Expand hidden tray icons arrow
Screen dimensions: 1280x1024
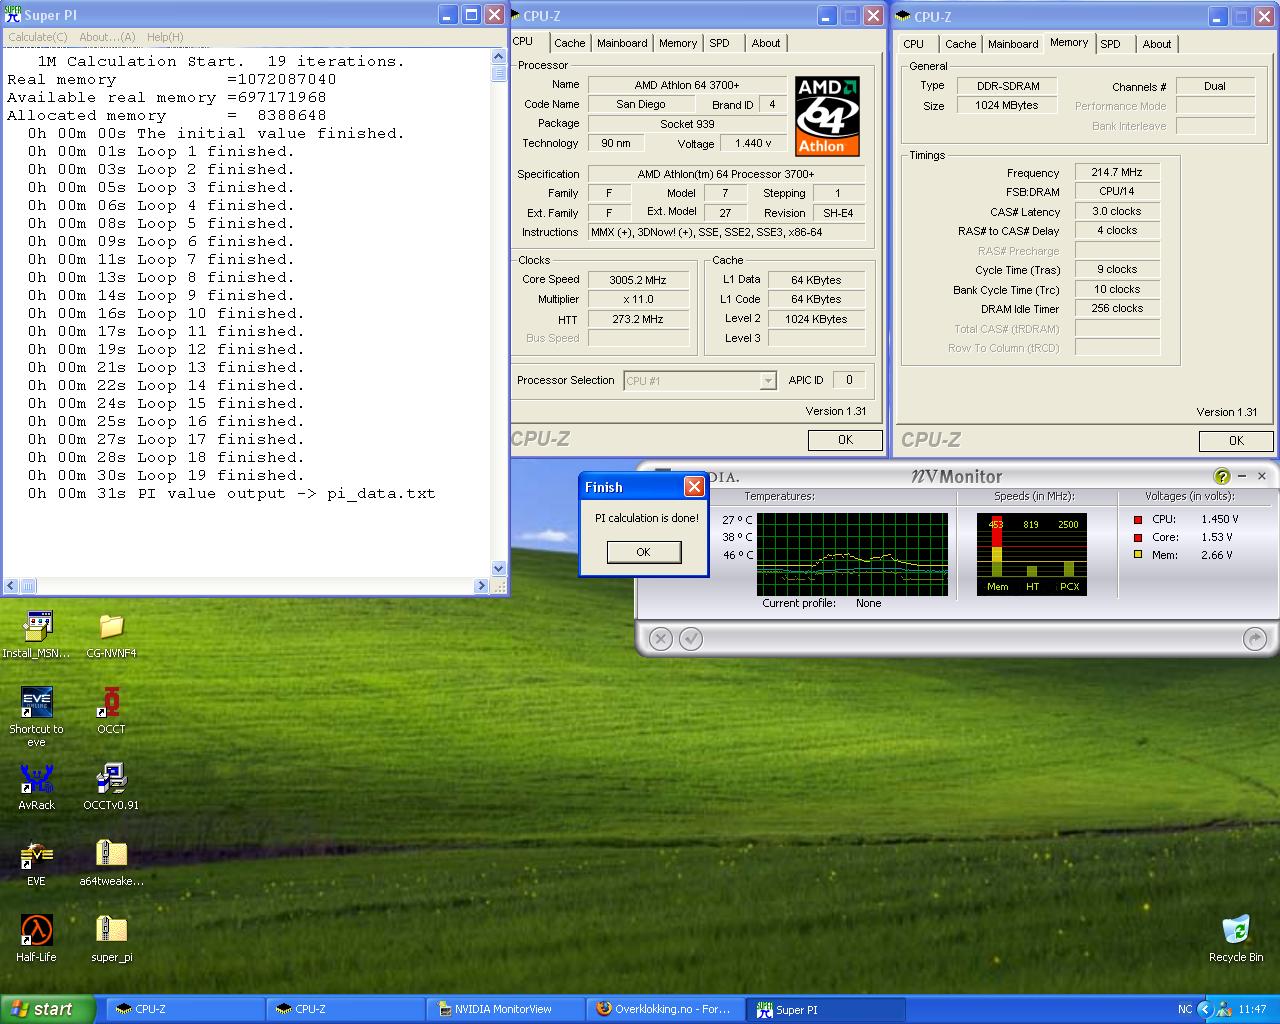(x=1204, y=1009)
